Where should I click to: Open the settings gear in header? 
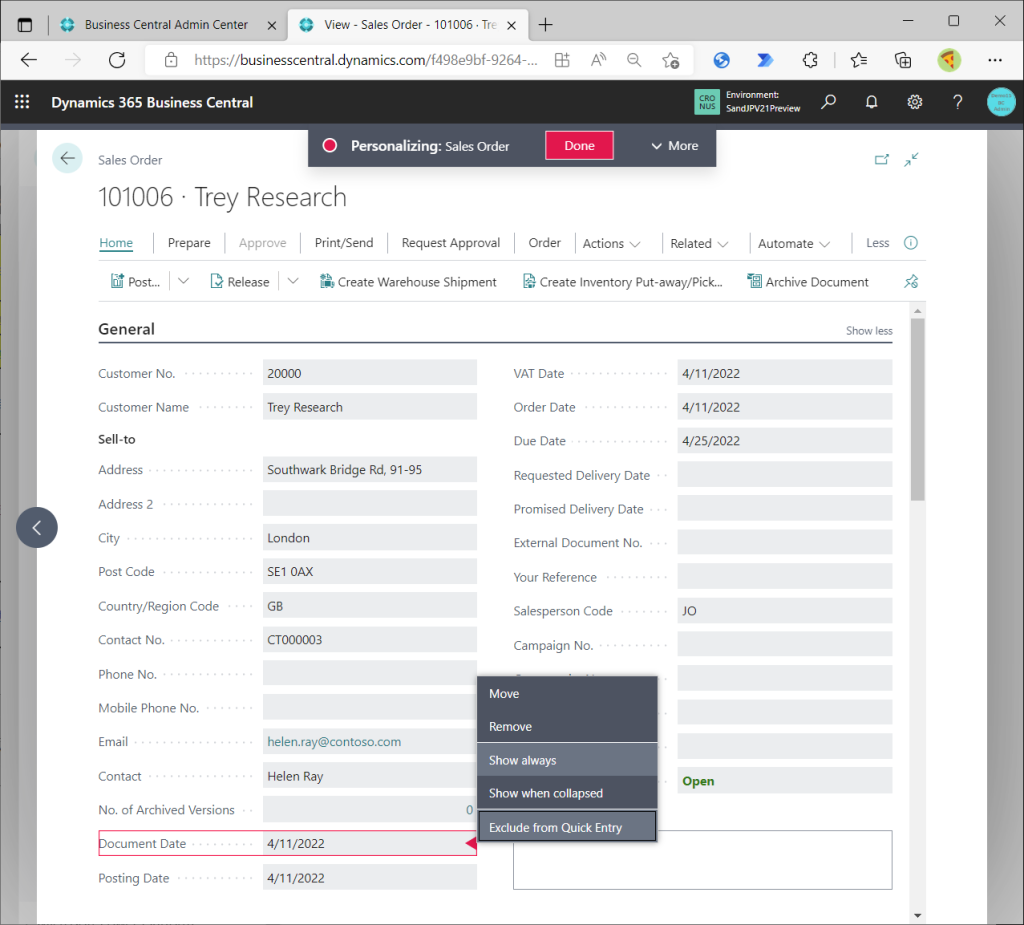click(914, 102)
